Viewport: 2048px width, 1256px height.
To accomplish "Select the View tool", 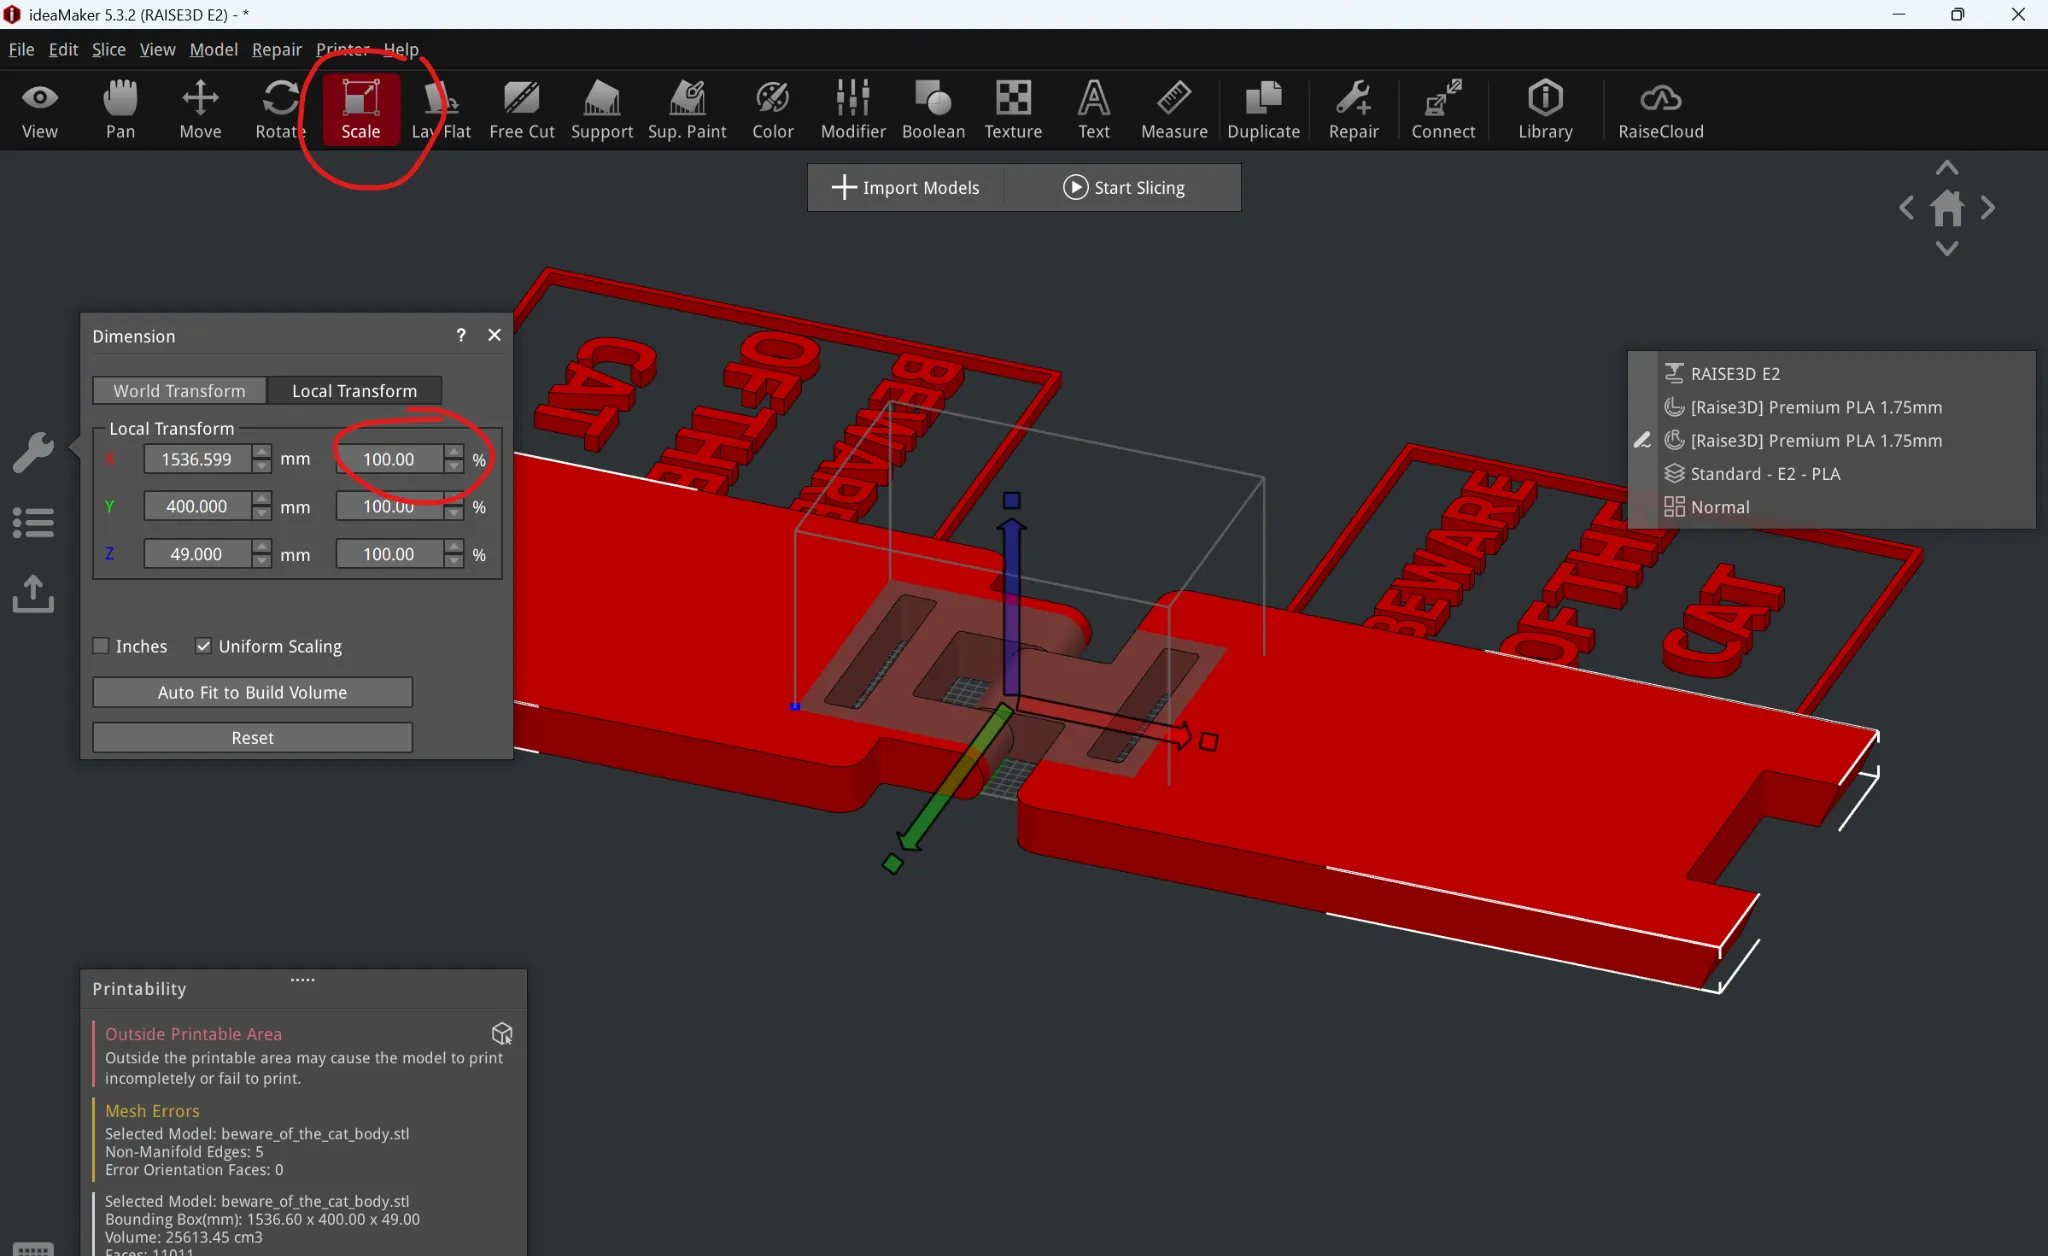I will click(40, 110).
